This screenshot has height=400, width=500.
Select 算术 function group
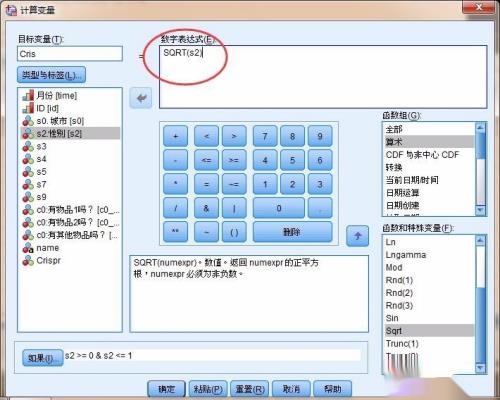(429, 142)
